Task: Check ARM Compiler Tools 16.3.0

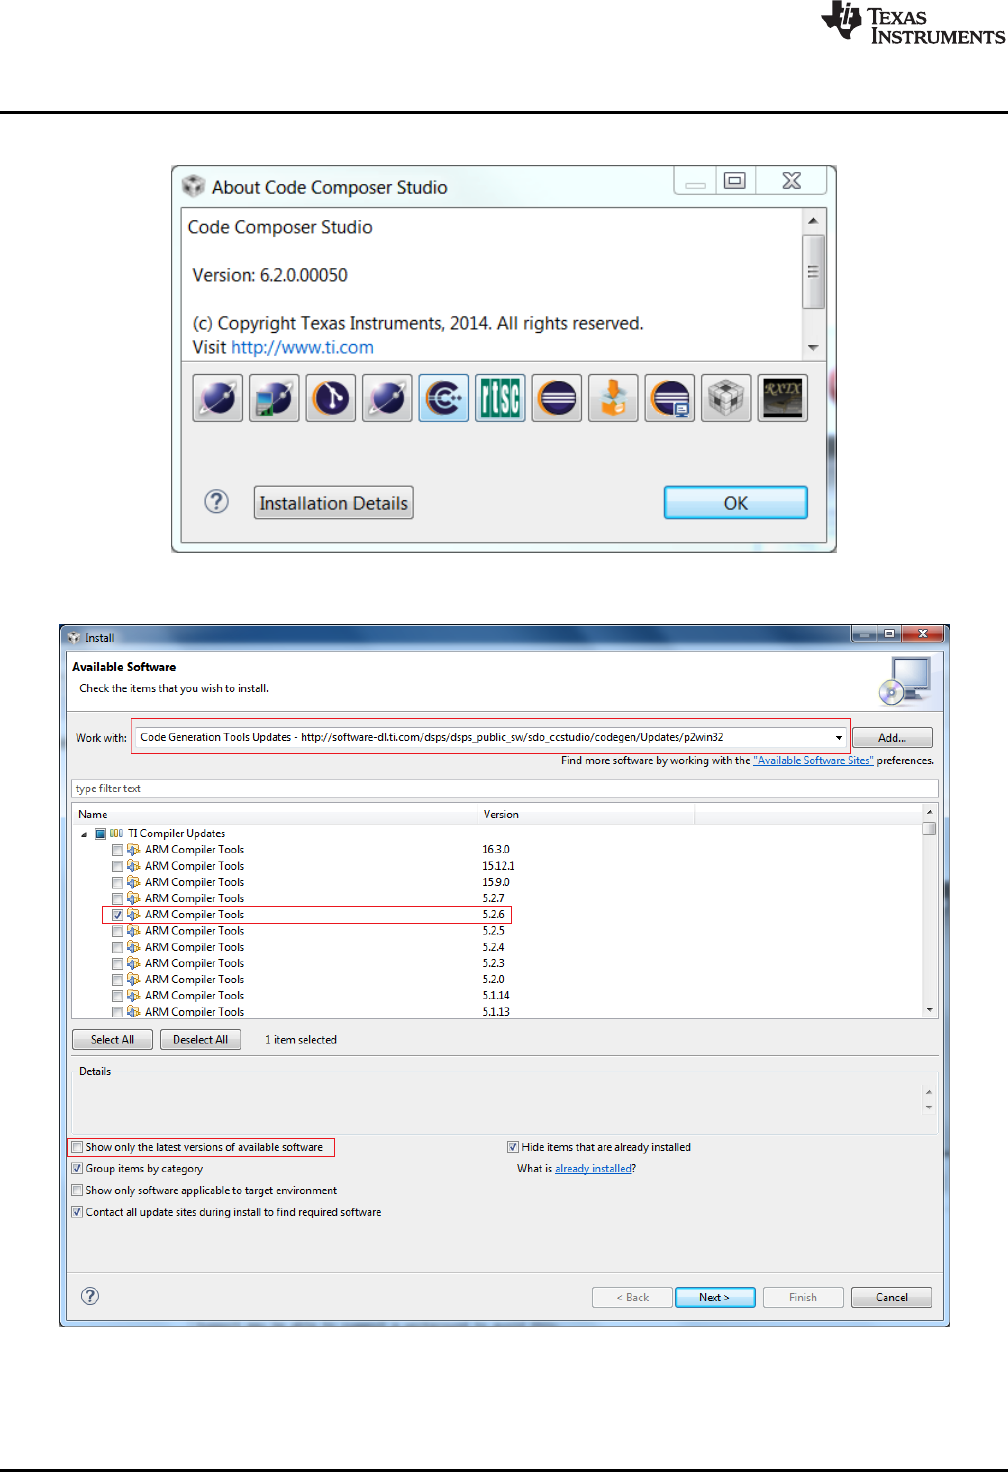Action: [x=117, y=850]
